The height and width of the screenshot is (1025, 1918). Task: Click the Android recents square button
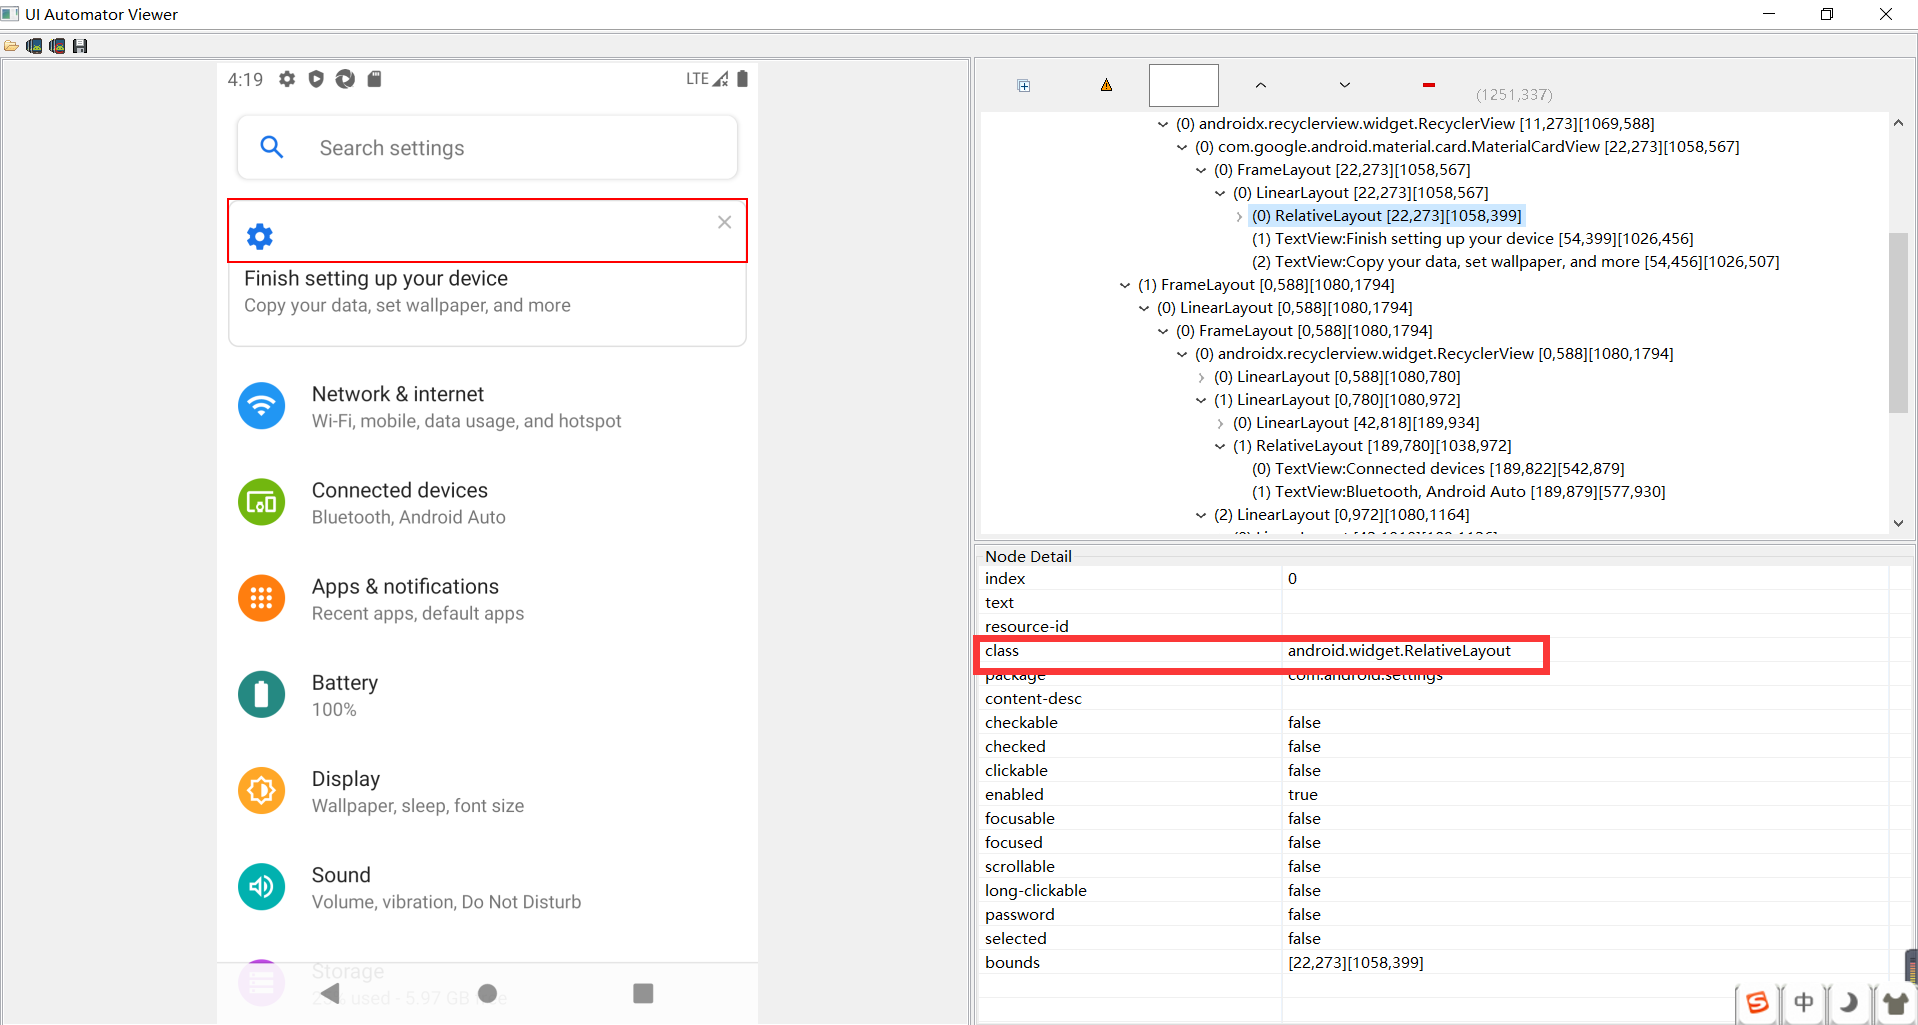643,993
